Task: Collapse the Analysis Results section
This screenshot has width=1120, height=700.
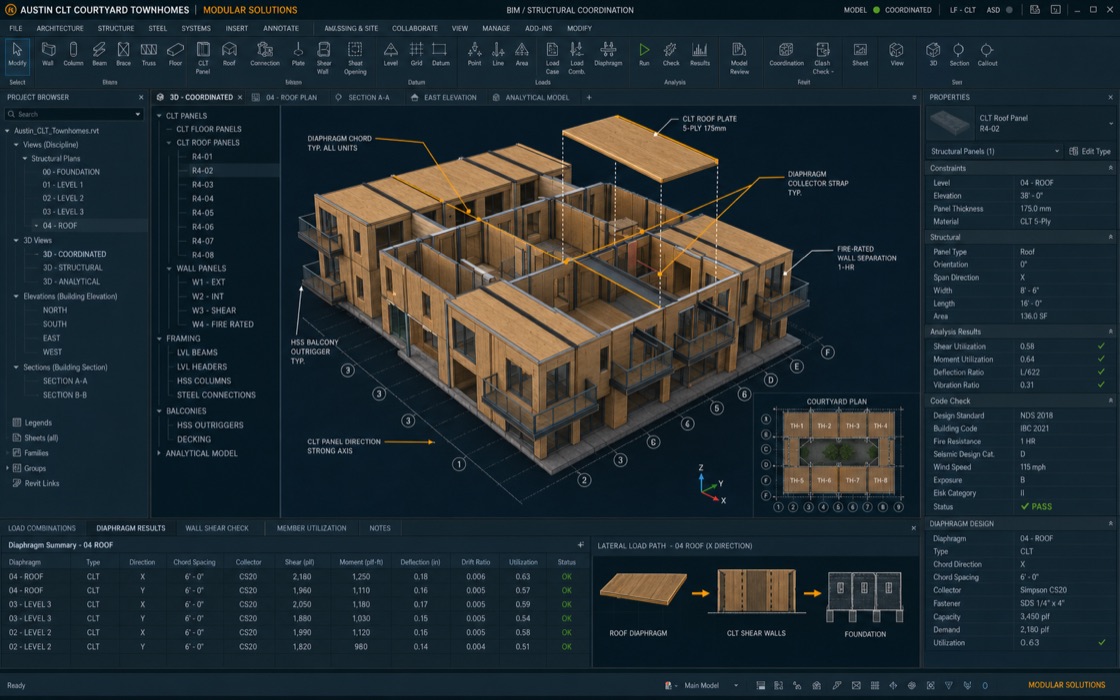Action: point(1110,331)
